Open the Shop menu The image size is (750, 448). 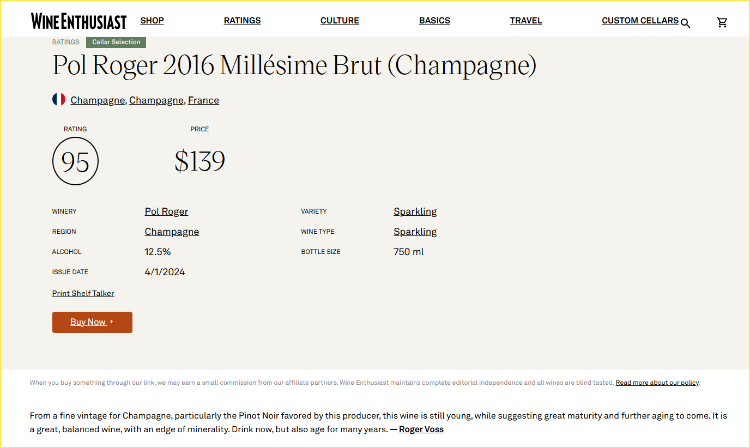click(x=152, y=20)
